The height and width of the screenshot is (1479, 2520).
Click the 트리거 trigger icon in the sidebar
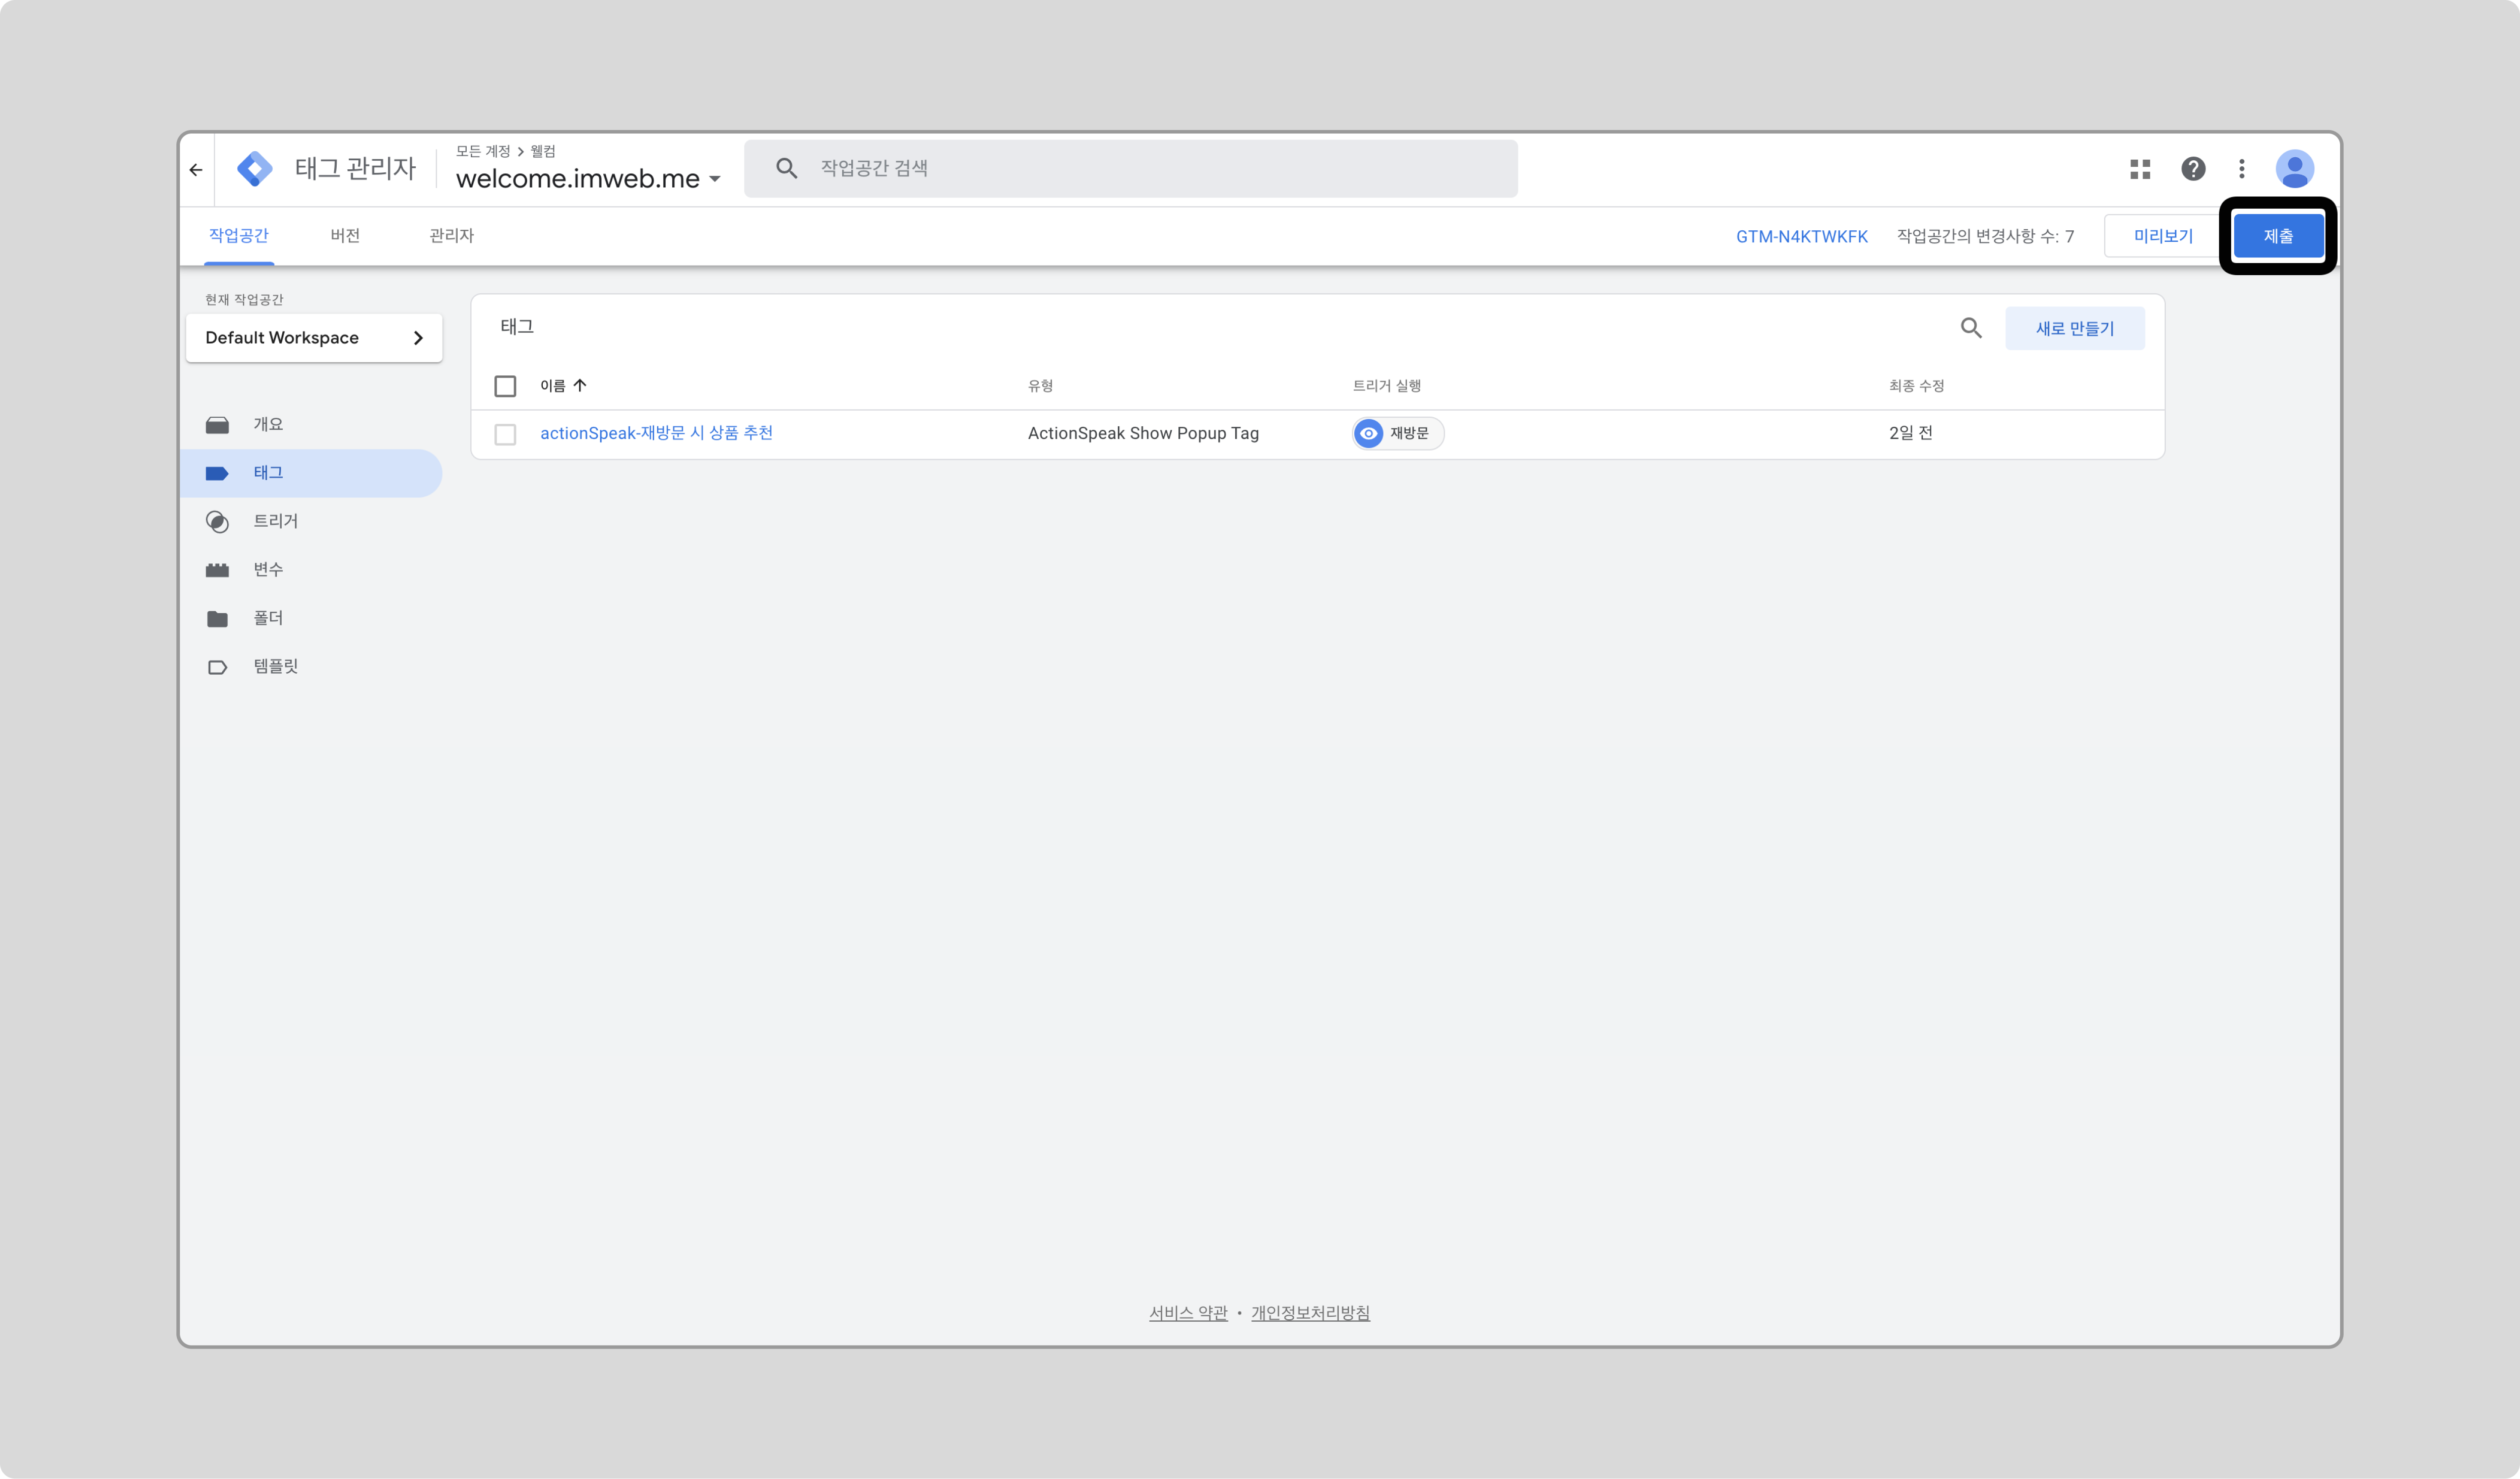pos(217,522)
